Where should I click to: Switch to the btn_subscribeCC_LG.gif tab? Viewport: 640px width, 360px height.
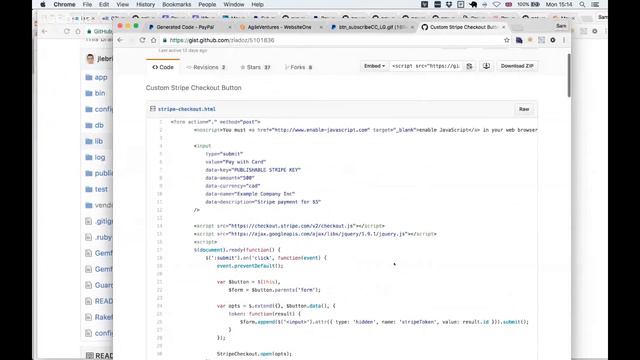tap(371, 27)
